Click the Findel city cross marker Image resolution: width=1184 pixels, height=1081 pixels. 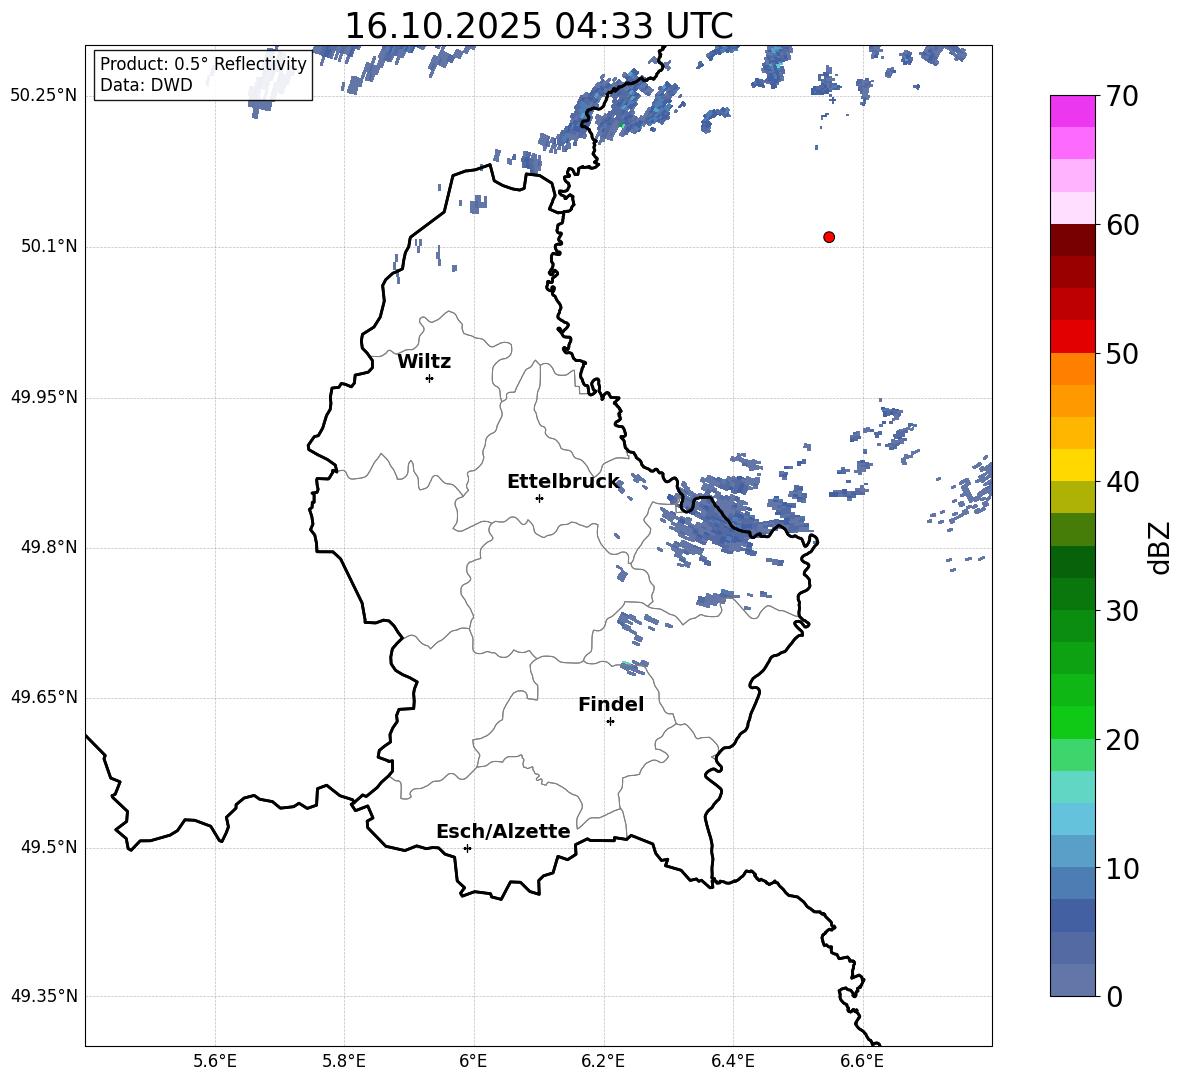click(x=610, y=722)
